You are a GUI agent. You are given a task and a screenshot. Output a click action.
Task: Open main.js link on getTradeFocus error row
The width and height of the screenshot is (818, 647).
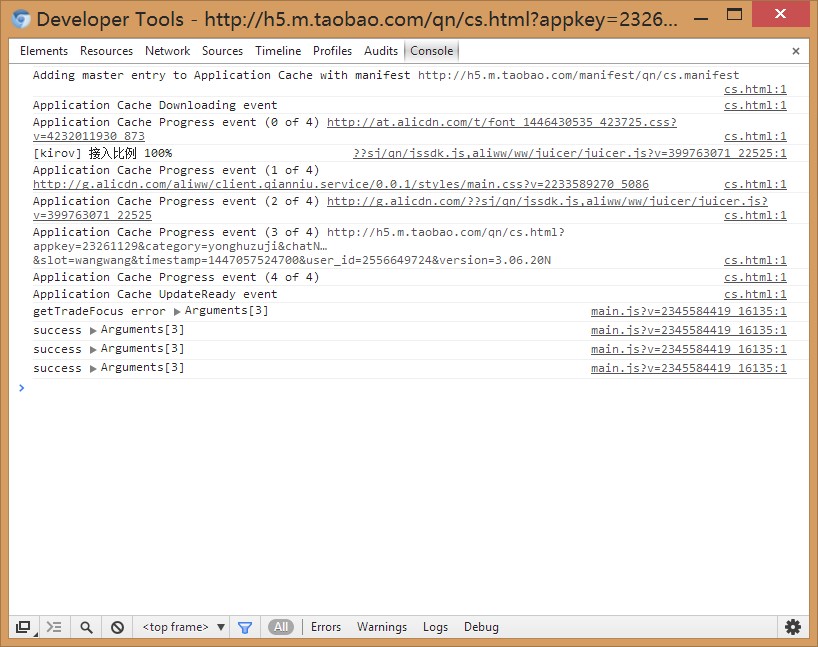click(x=689, y=311)
